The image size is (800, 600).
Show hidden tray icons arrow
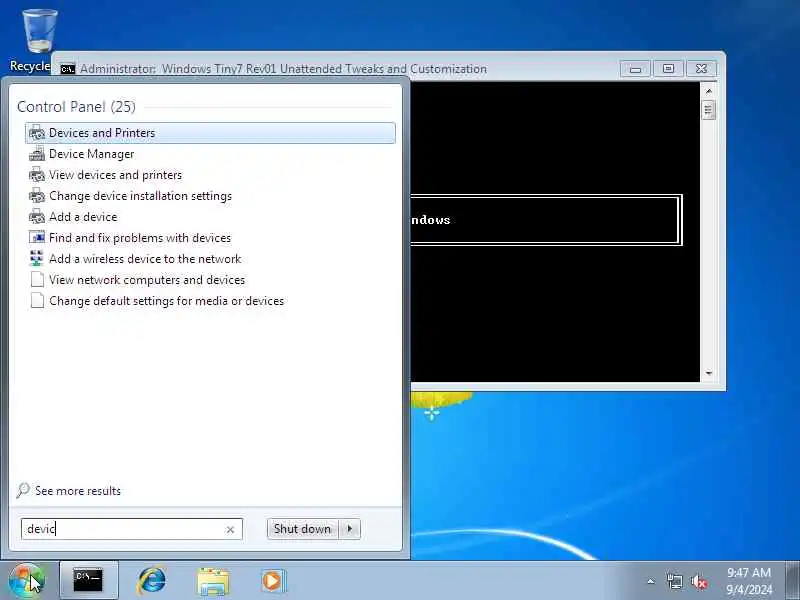651,581
